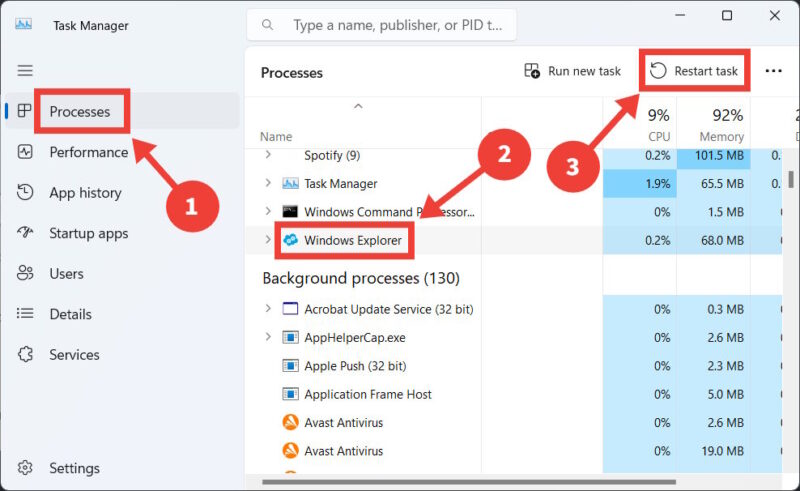800x491 pixels.
Task: Click the horizontal scrollbar at bottom
Action: click(x=500, y=480)
